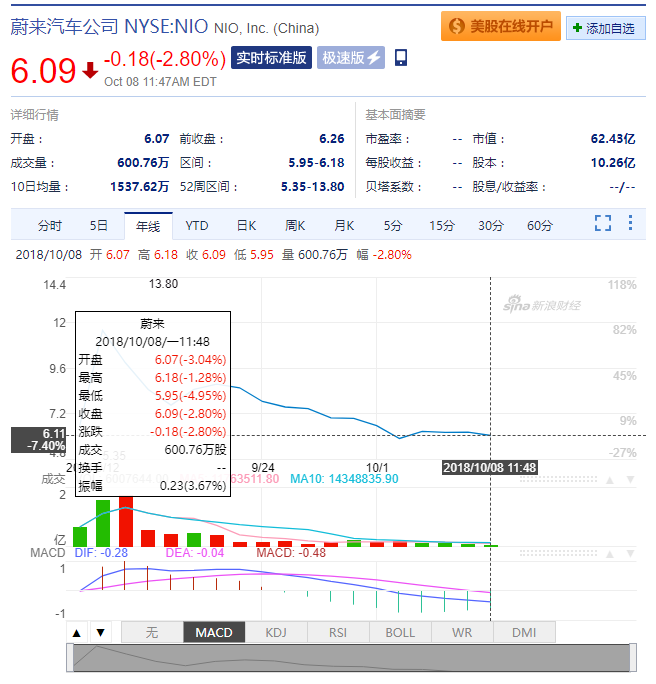
Task: Expand chart to fullscreen view
Action: coord(602,223)
